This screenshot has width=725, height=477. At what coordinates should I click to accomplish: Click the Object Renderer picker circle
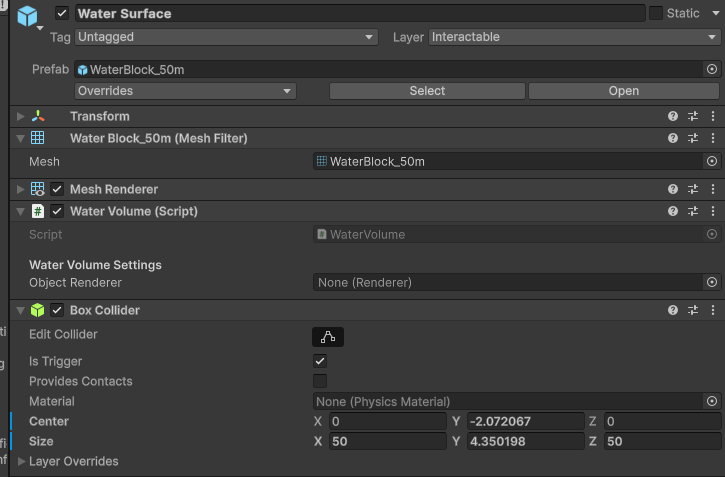(x=711, y=283)
